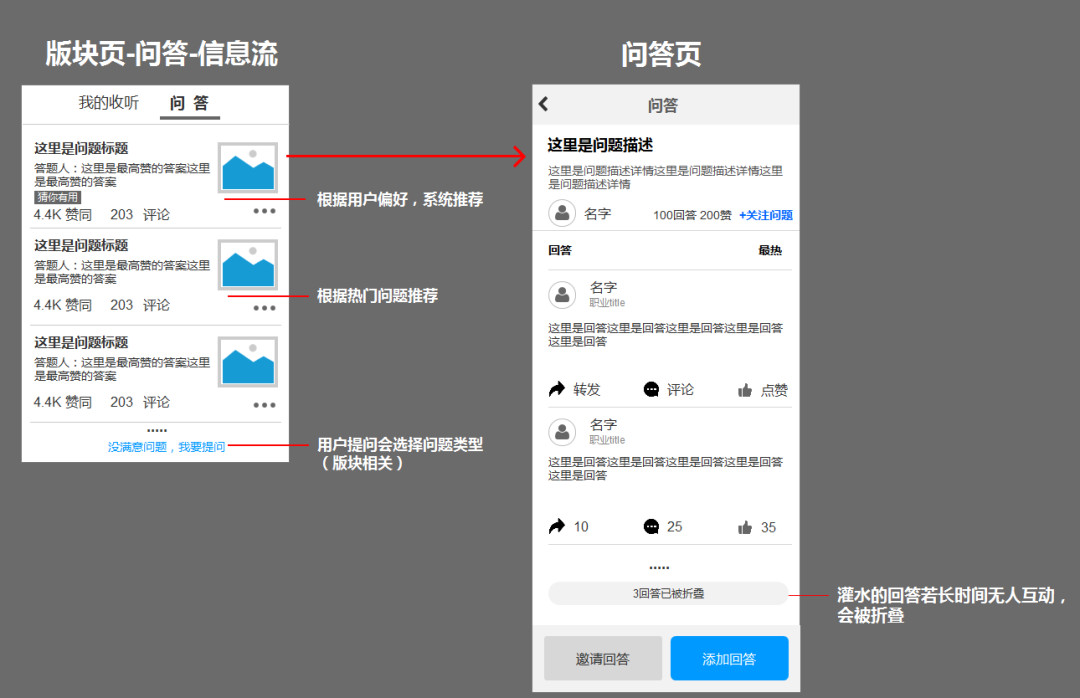The height and width of the screenshot is (698, 1080).
Task: Select the 问答 tab
Action: tap(189, 103)
